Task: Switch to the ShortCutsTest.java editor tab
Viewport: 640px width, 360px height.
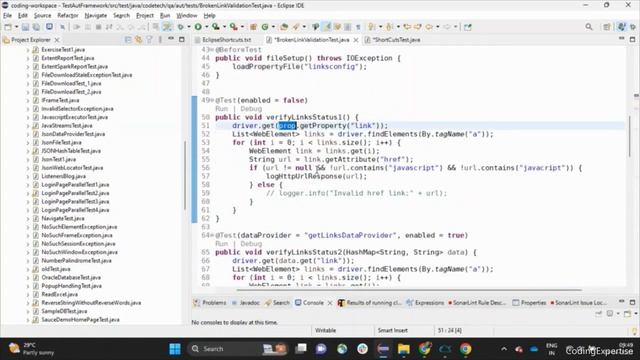Action: tap(393, 40)
